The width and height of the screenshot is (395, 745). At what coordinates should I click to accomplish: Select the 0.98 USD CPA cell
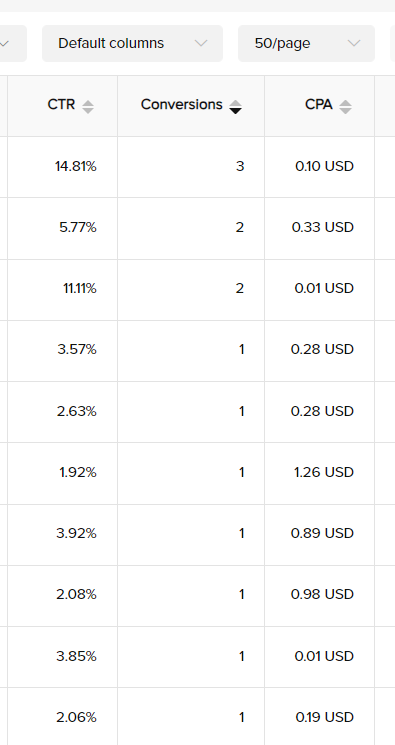click(319, 595)
